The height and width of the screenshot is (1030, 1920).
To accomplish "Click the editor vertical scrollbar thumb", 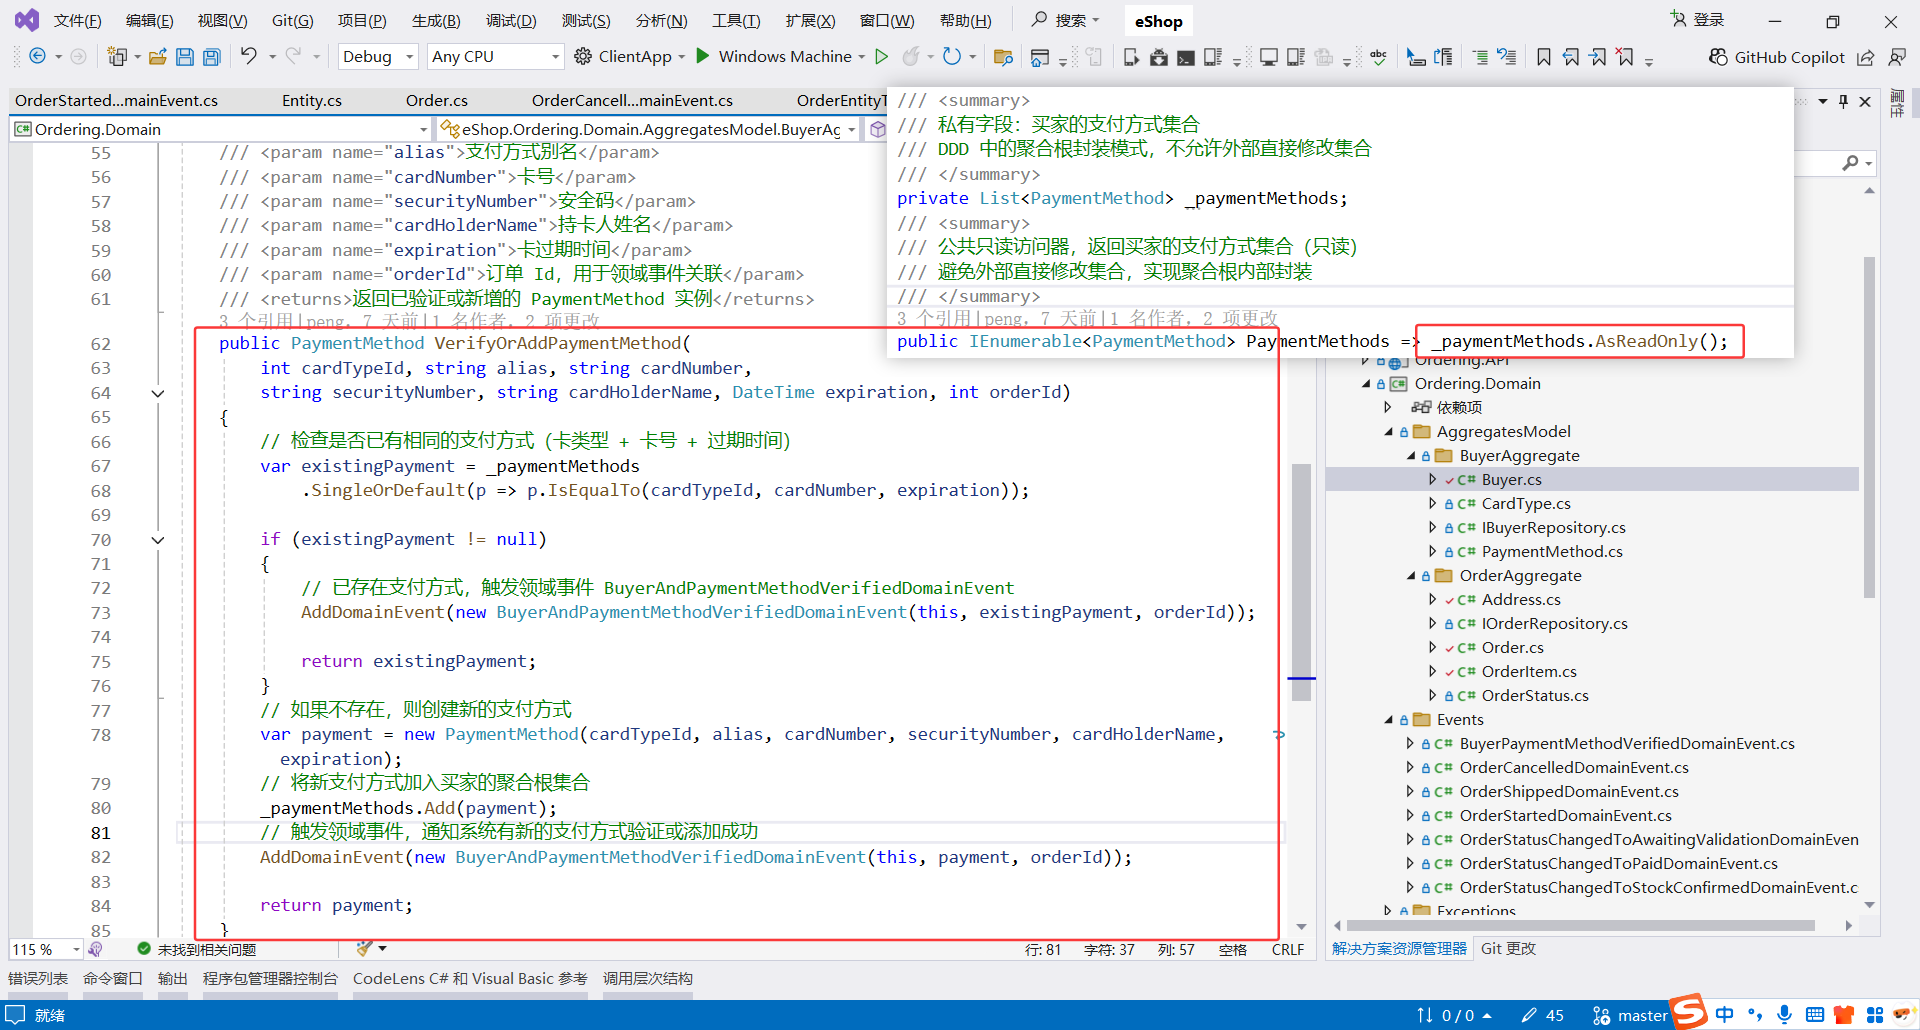I will tap(1301, 582).
